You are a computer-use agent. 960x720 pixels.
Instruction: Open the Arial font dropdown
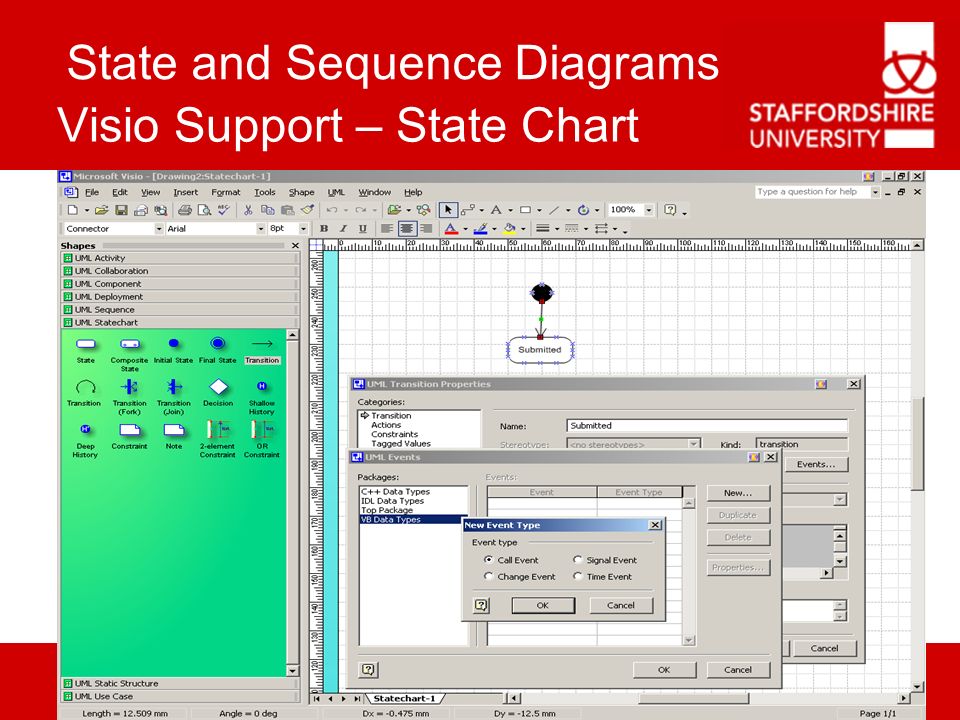tap(261, 228)
